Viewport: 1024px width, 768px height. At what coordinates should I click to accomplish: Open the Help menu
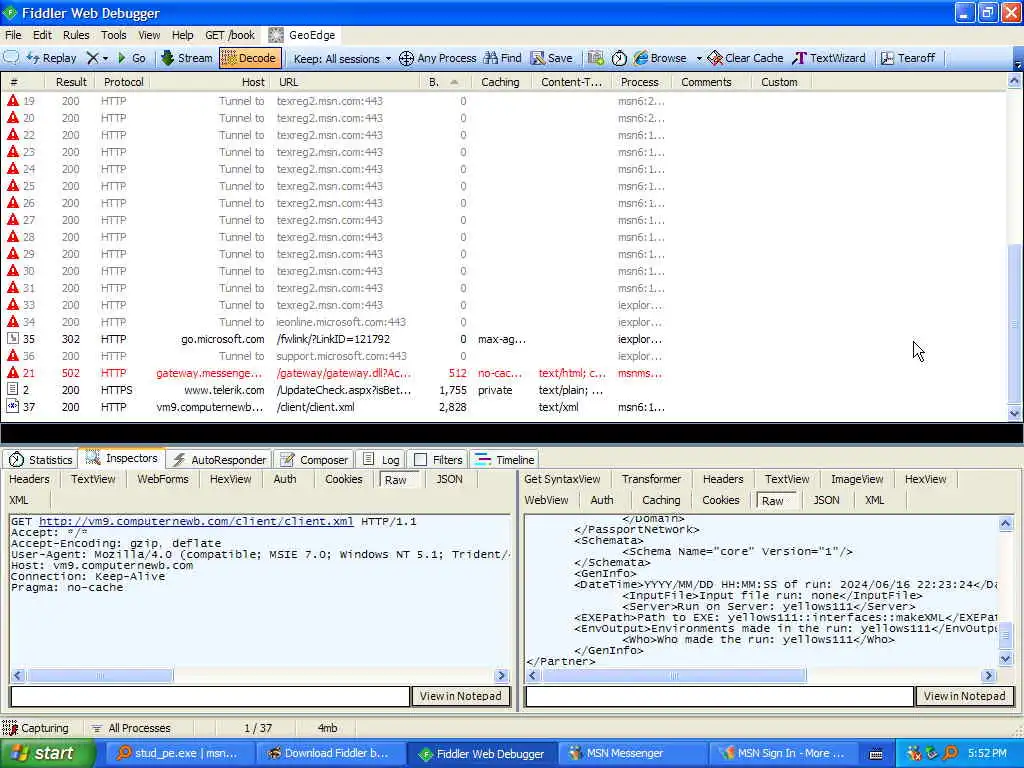(x=182, y=35)
